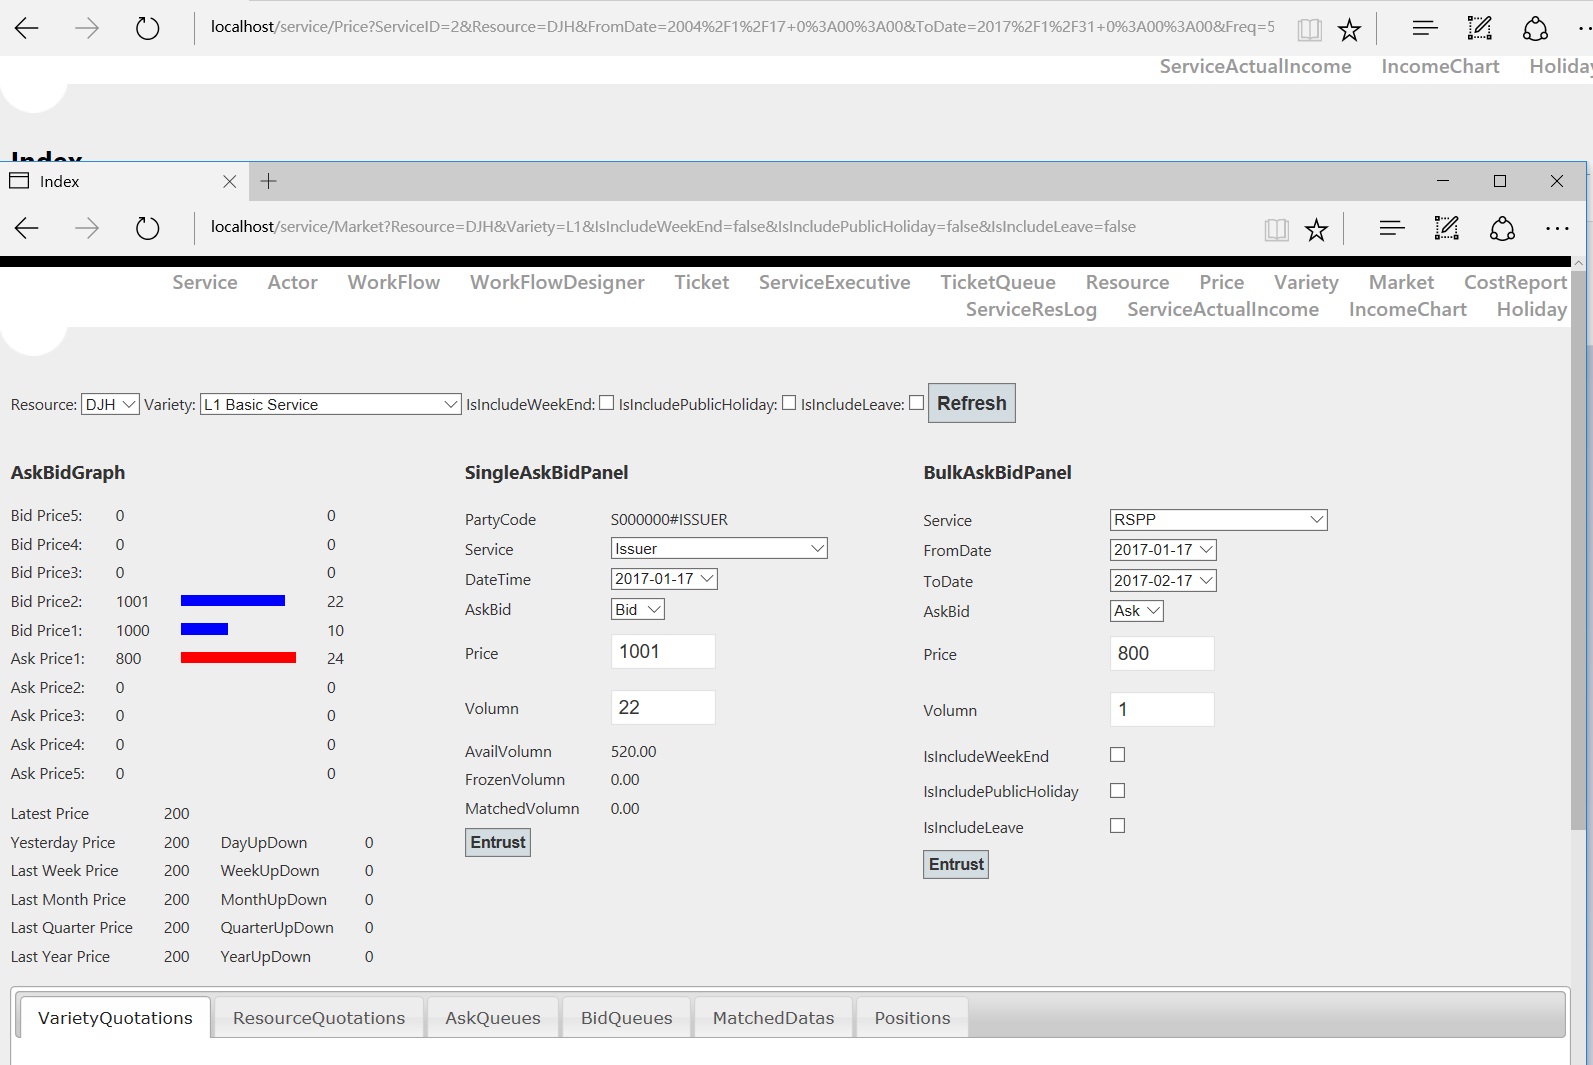Open a new tab with the plus icon

pyautogui.click(x=268, y=181)
